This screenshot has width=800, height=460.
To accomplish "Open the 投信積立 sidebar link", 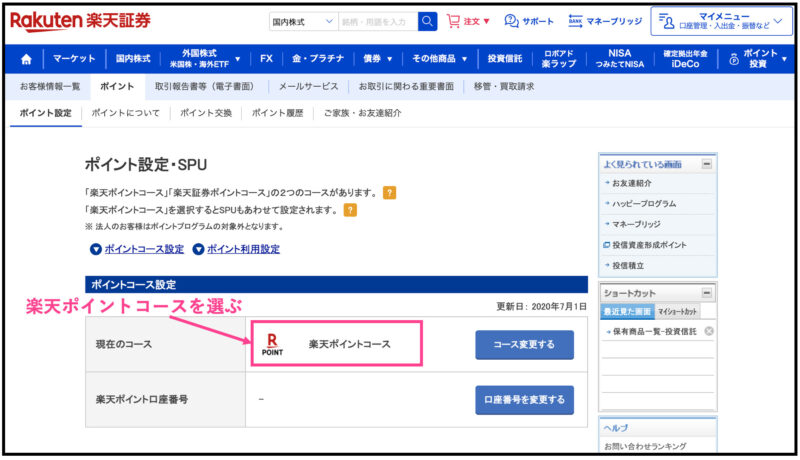I will tap(628, 266).
